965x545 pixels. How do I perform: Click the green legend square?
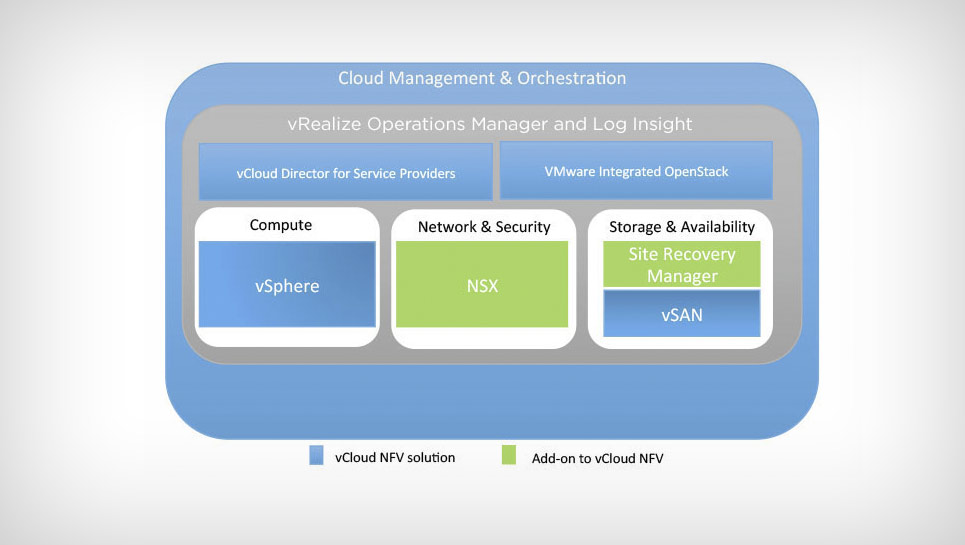[x=509, y=457]
